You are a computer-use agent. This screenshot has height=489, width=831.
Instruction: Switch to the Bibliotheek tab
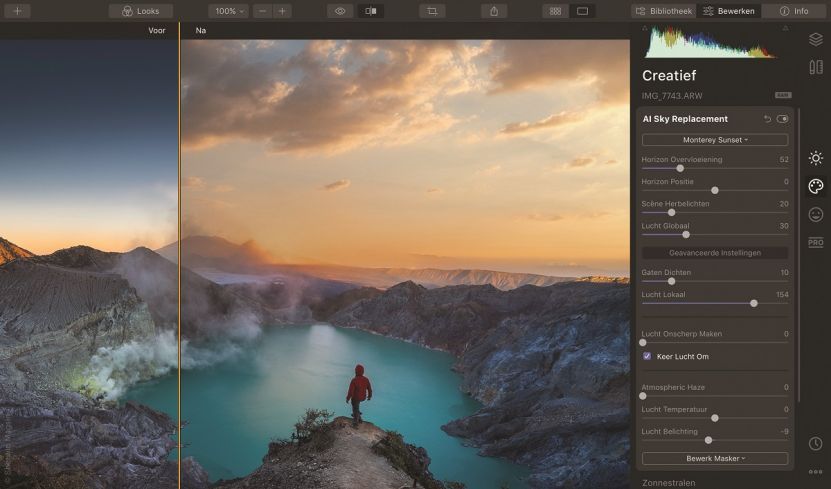[664, 11]
